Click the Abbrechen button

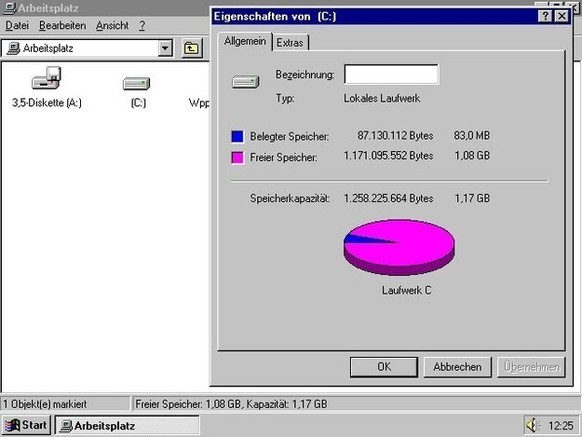coord(457,367)
